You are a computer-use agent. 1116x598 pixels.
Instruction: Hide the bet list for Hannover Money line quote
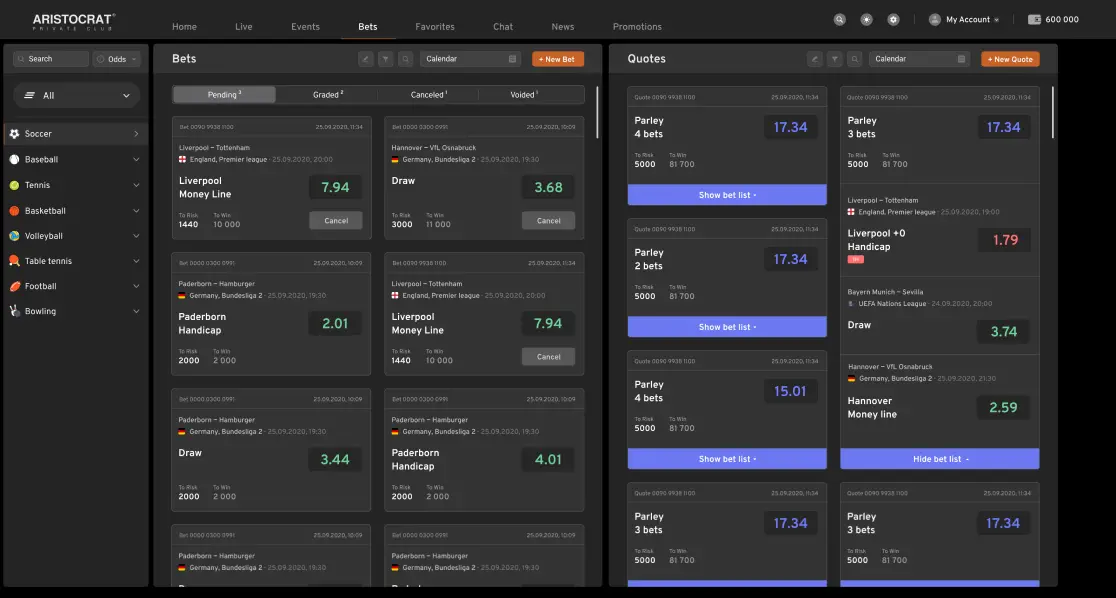(x=938, y=458)
